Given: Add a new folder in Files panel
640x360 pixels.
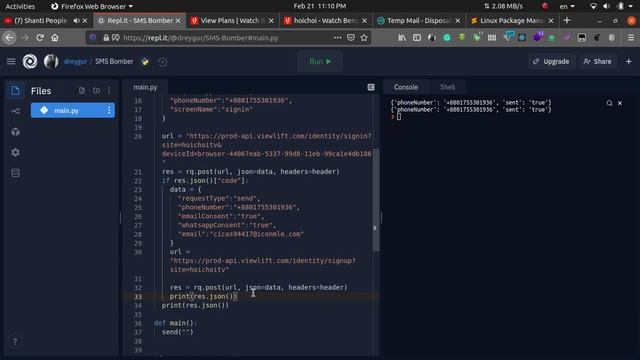Looking at the screenshot, I should 96,91.
